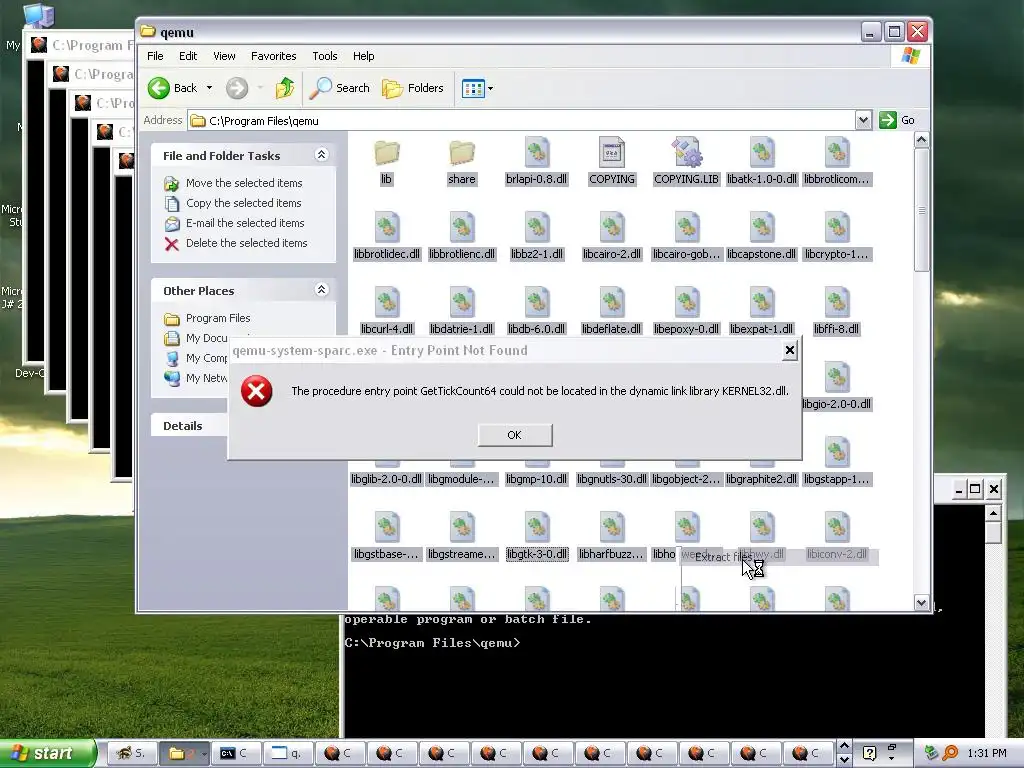Select libdb-6.0.dll file icon
1024x768 pixels.
pyautogui.click(x=537, y=303)
